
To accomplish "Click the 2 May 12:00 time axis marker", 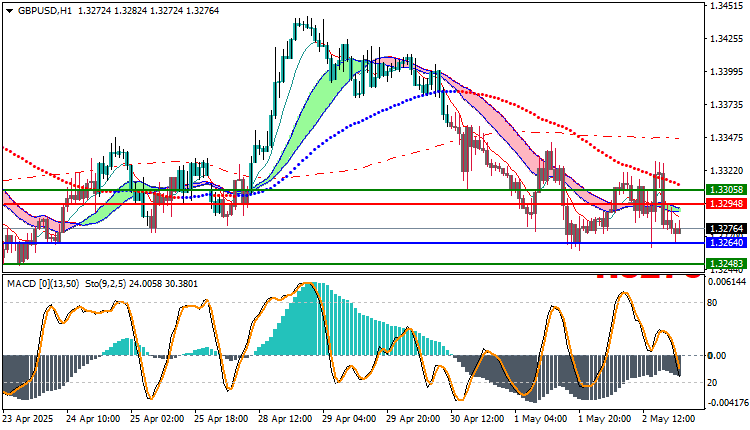I will point(669,419).
